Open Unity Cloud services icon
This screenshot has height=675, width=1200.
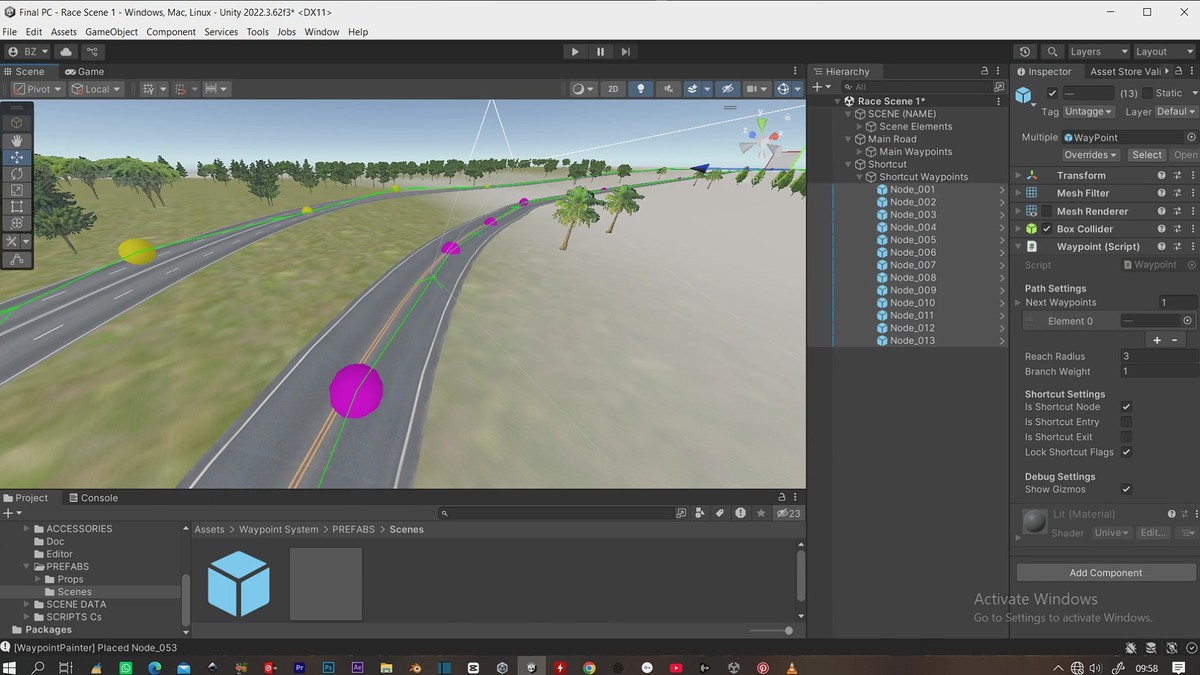[64, 52]
